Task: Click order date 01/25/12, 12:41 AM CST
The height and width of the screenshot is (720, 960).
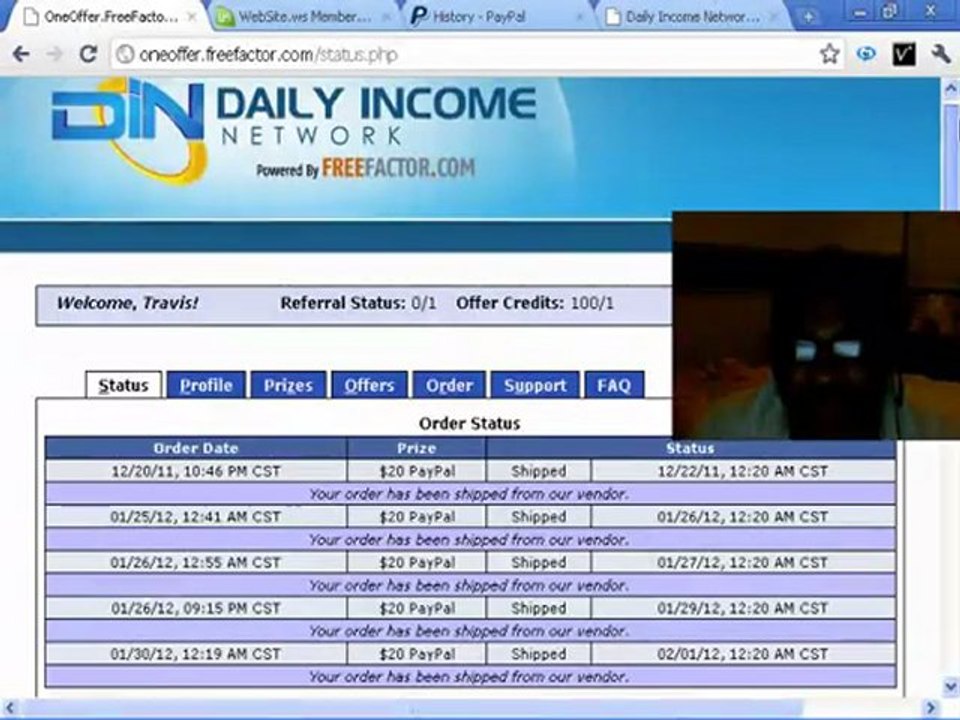Action: click(196, 517)
